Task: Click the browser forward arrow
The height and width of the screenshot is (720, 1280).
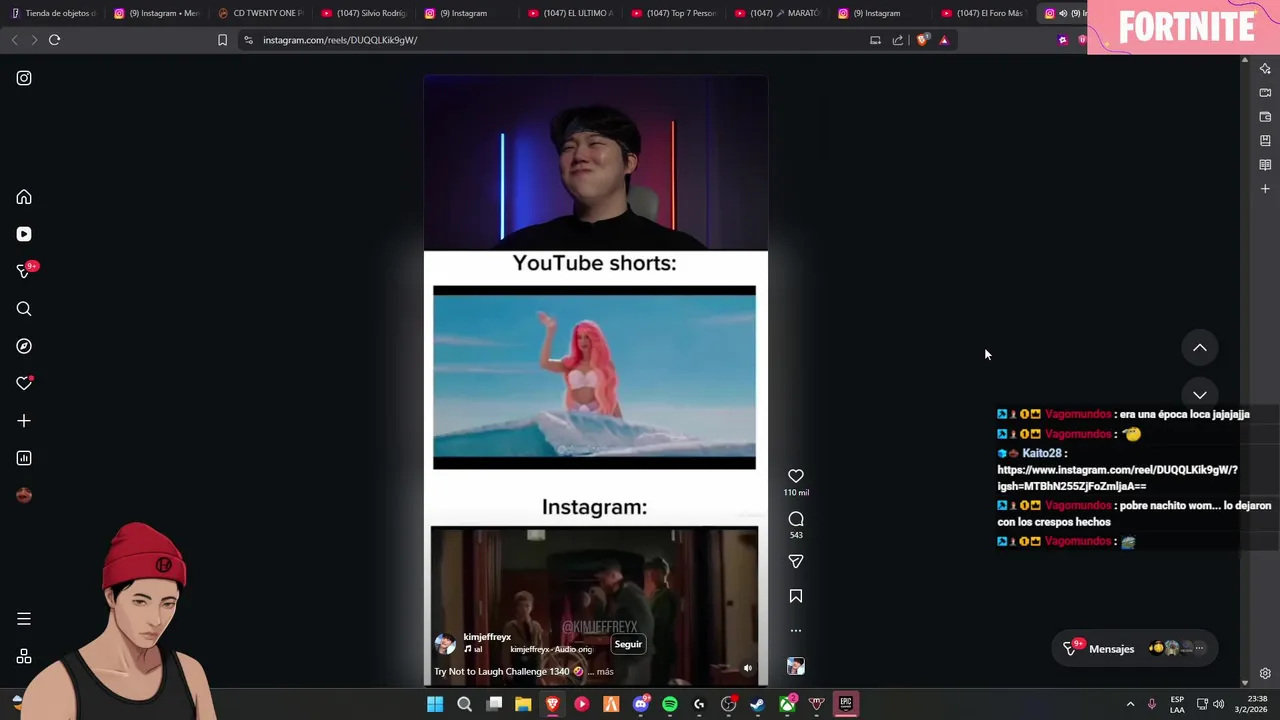Action: point(34,40)
